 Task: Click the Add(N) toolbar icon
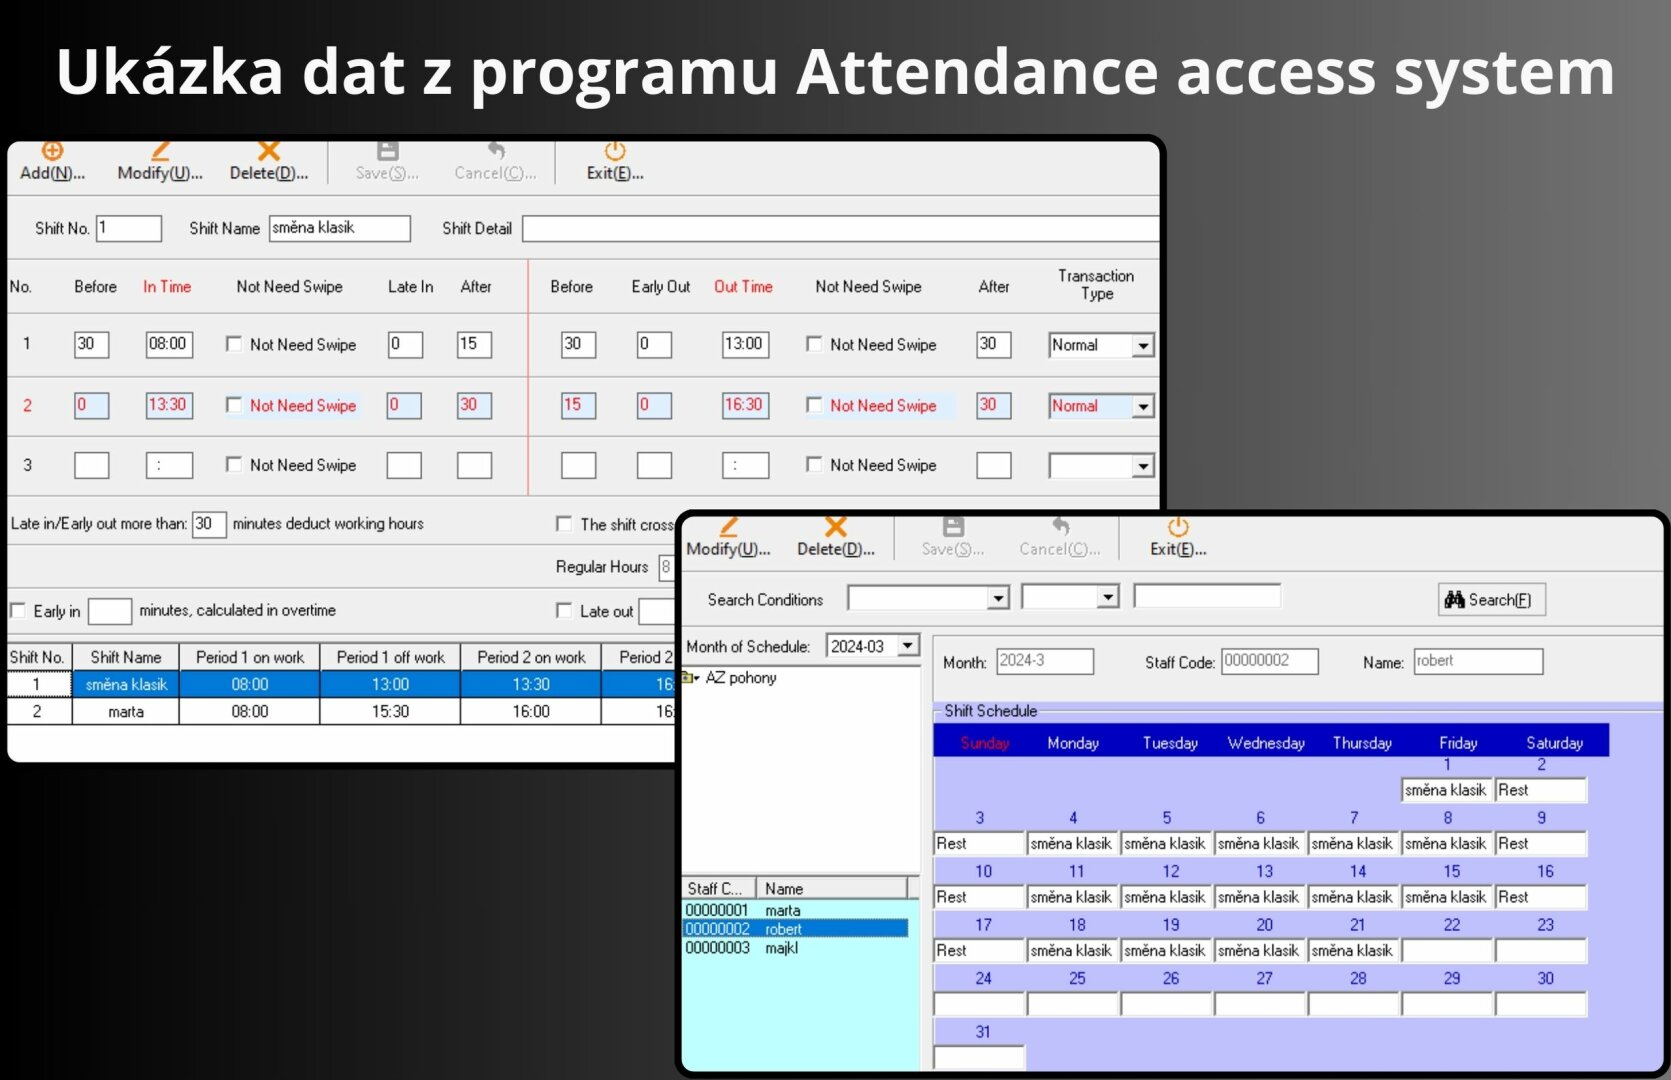pos(52,153)
